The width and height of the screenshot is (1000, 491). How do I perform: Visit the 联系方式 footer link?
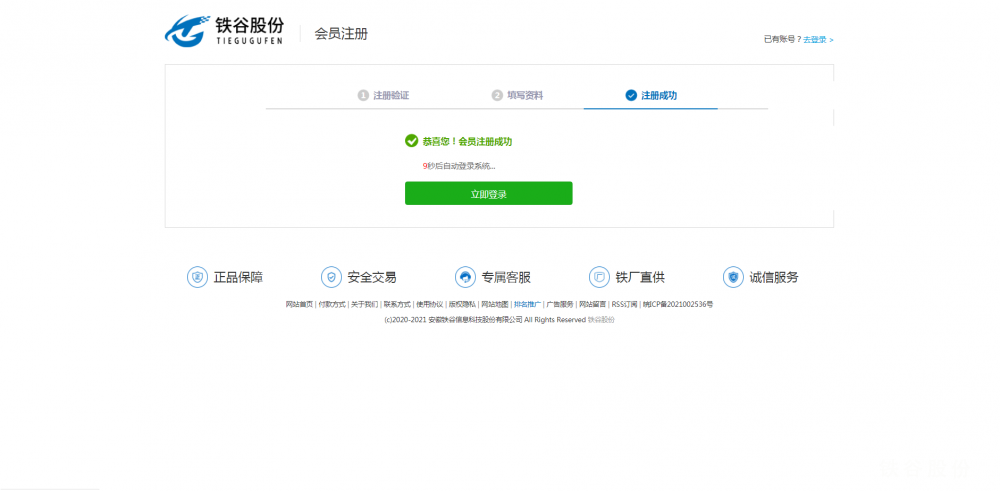click(x=397, y=304)
